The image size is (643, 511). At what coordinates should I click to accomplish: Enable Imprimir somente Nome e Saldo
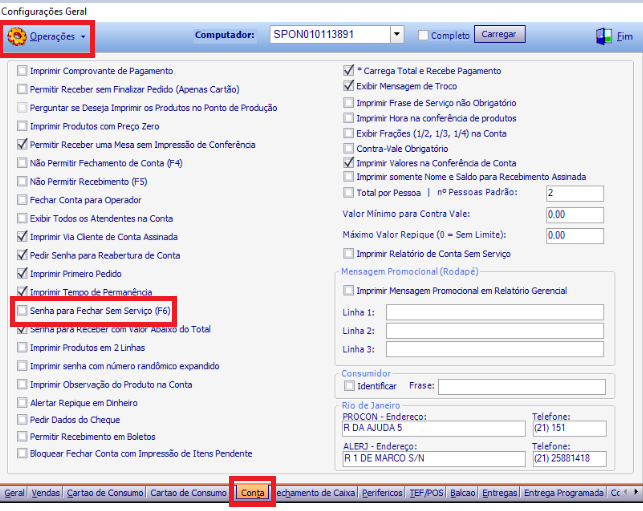pyautogui.click(x=349, y=177)
